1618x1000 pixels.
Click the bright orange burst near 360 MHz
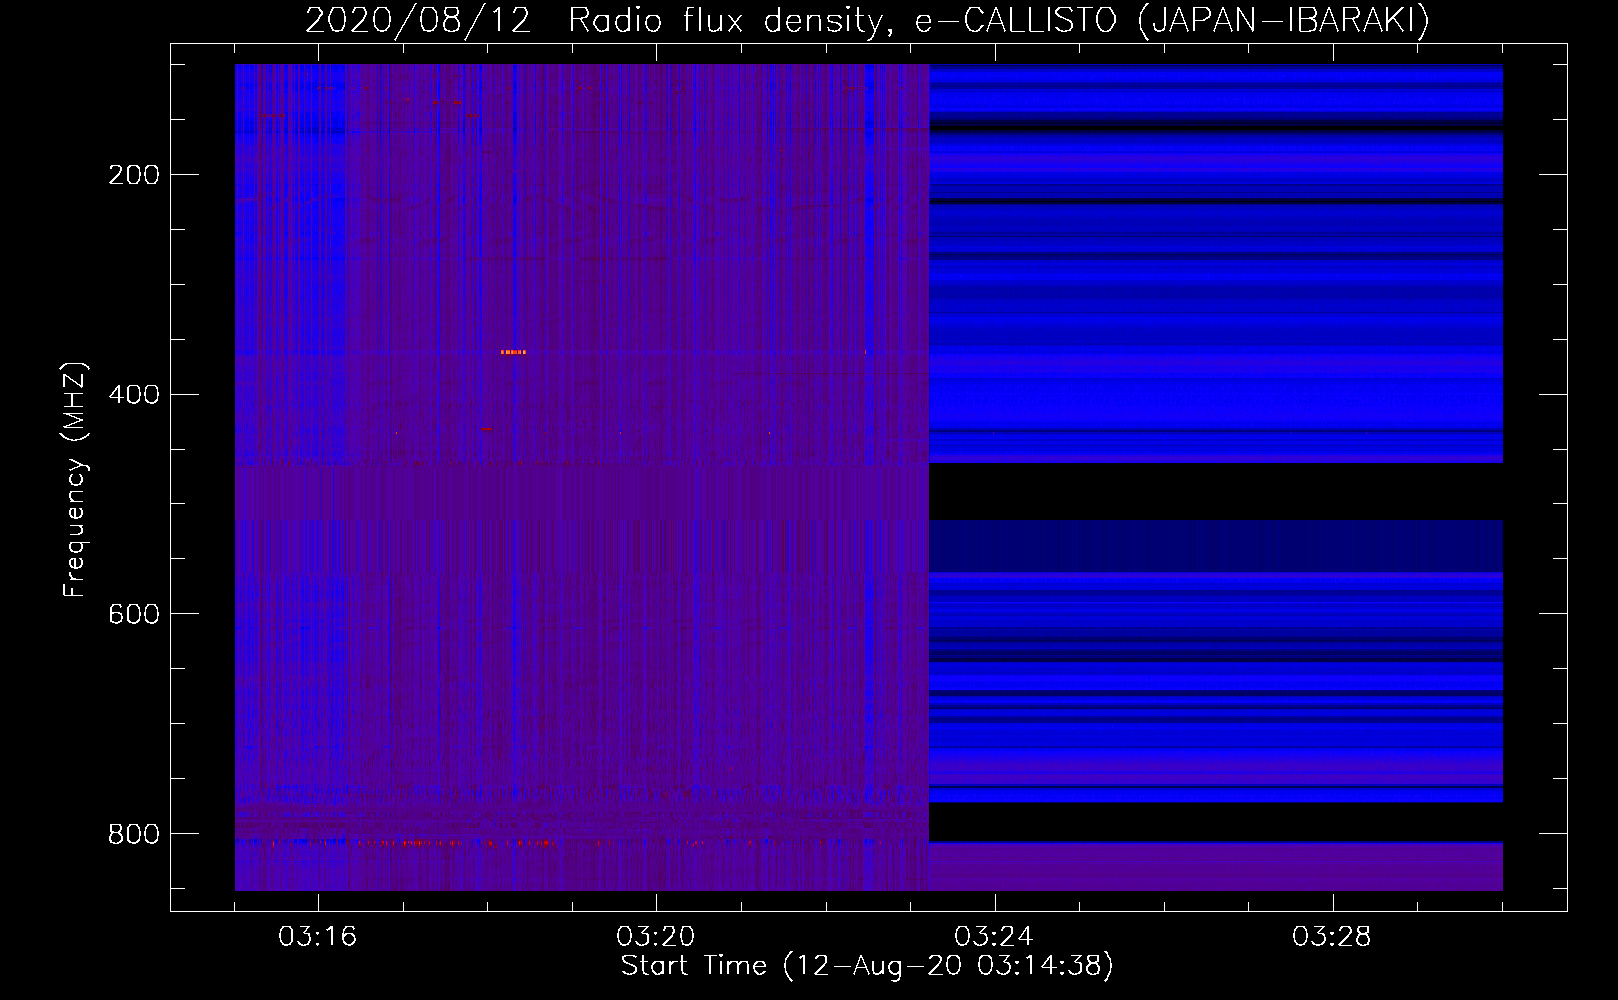pyautogui.click(x=513, y=352)
